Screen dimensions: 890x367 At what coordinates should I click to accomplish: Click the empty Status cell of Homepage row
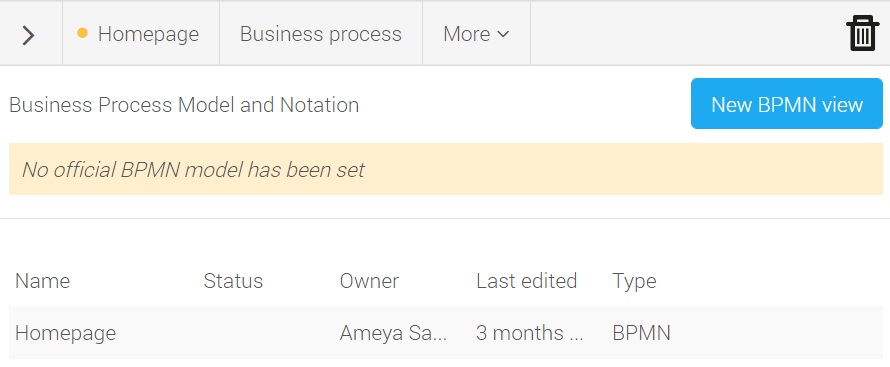pos(267,332)
